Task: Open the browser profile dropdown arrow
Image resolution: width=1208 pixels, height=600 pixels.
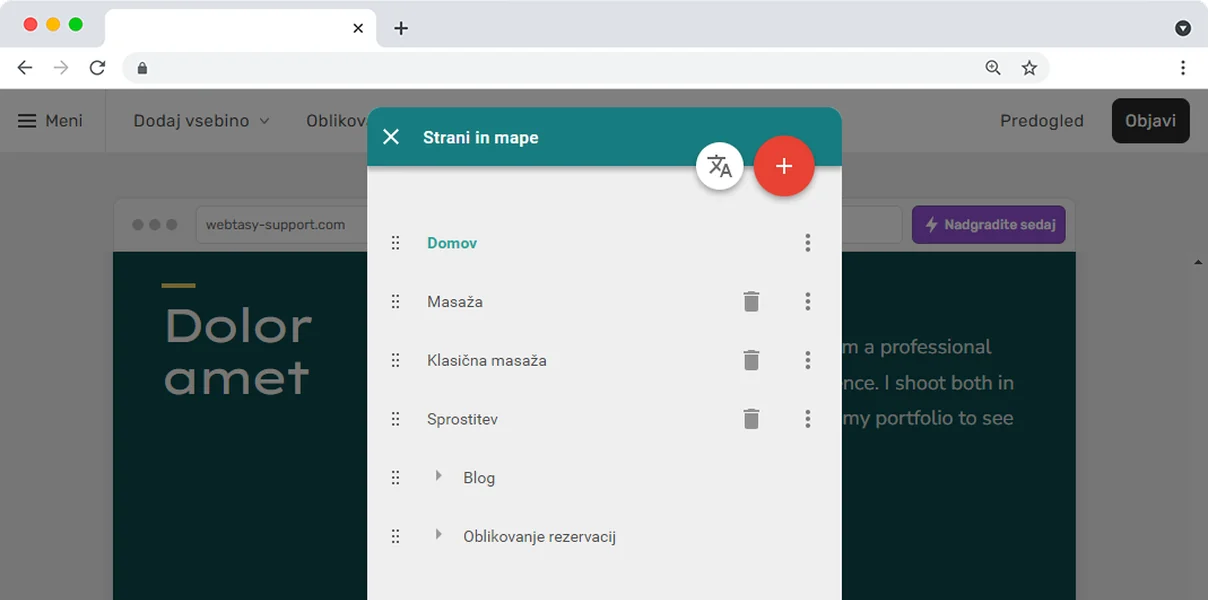Action: tap(1183, 28)
